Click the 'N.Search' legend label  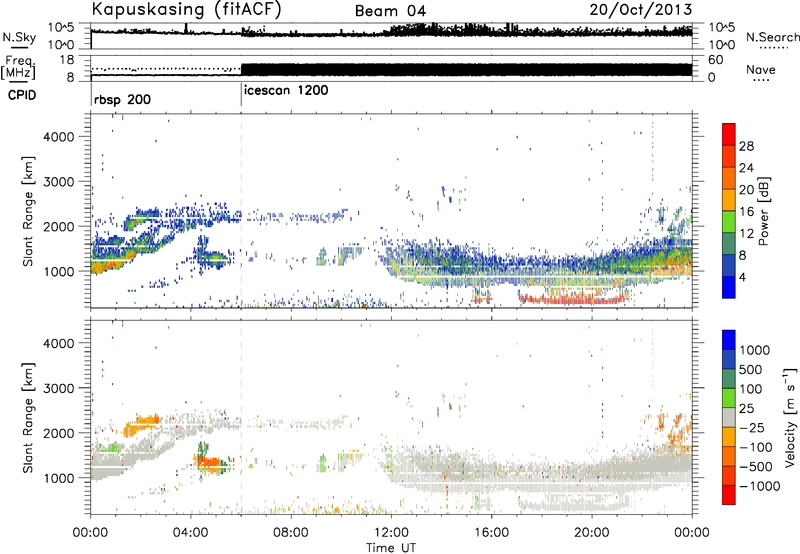[x=772, y=37]
